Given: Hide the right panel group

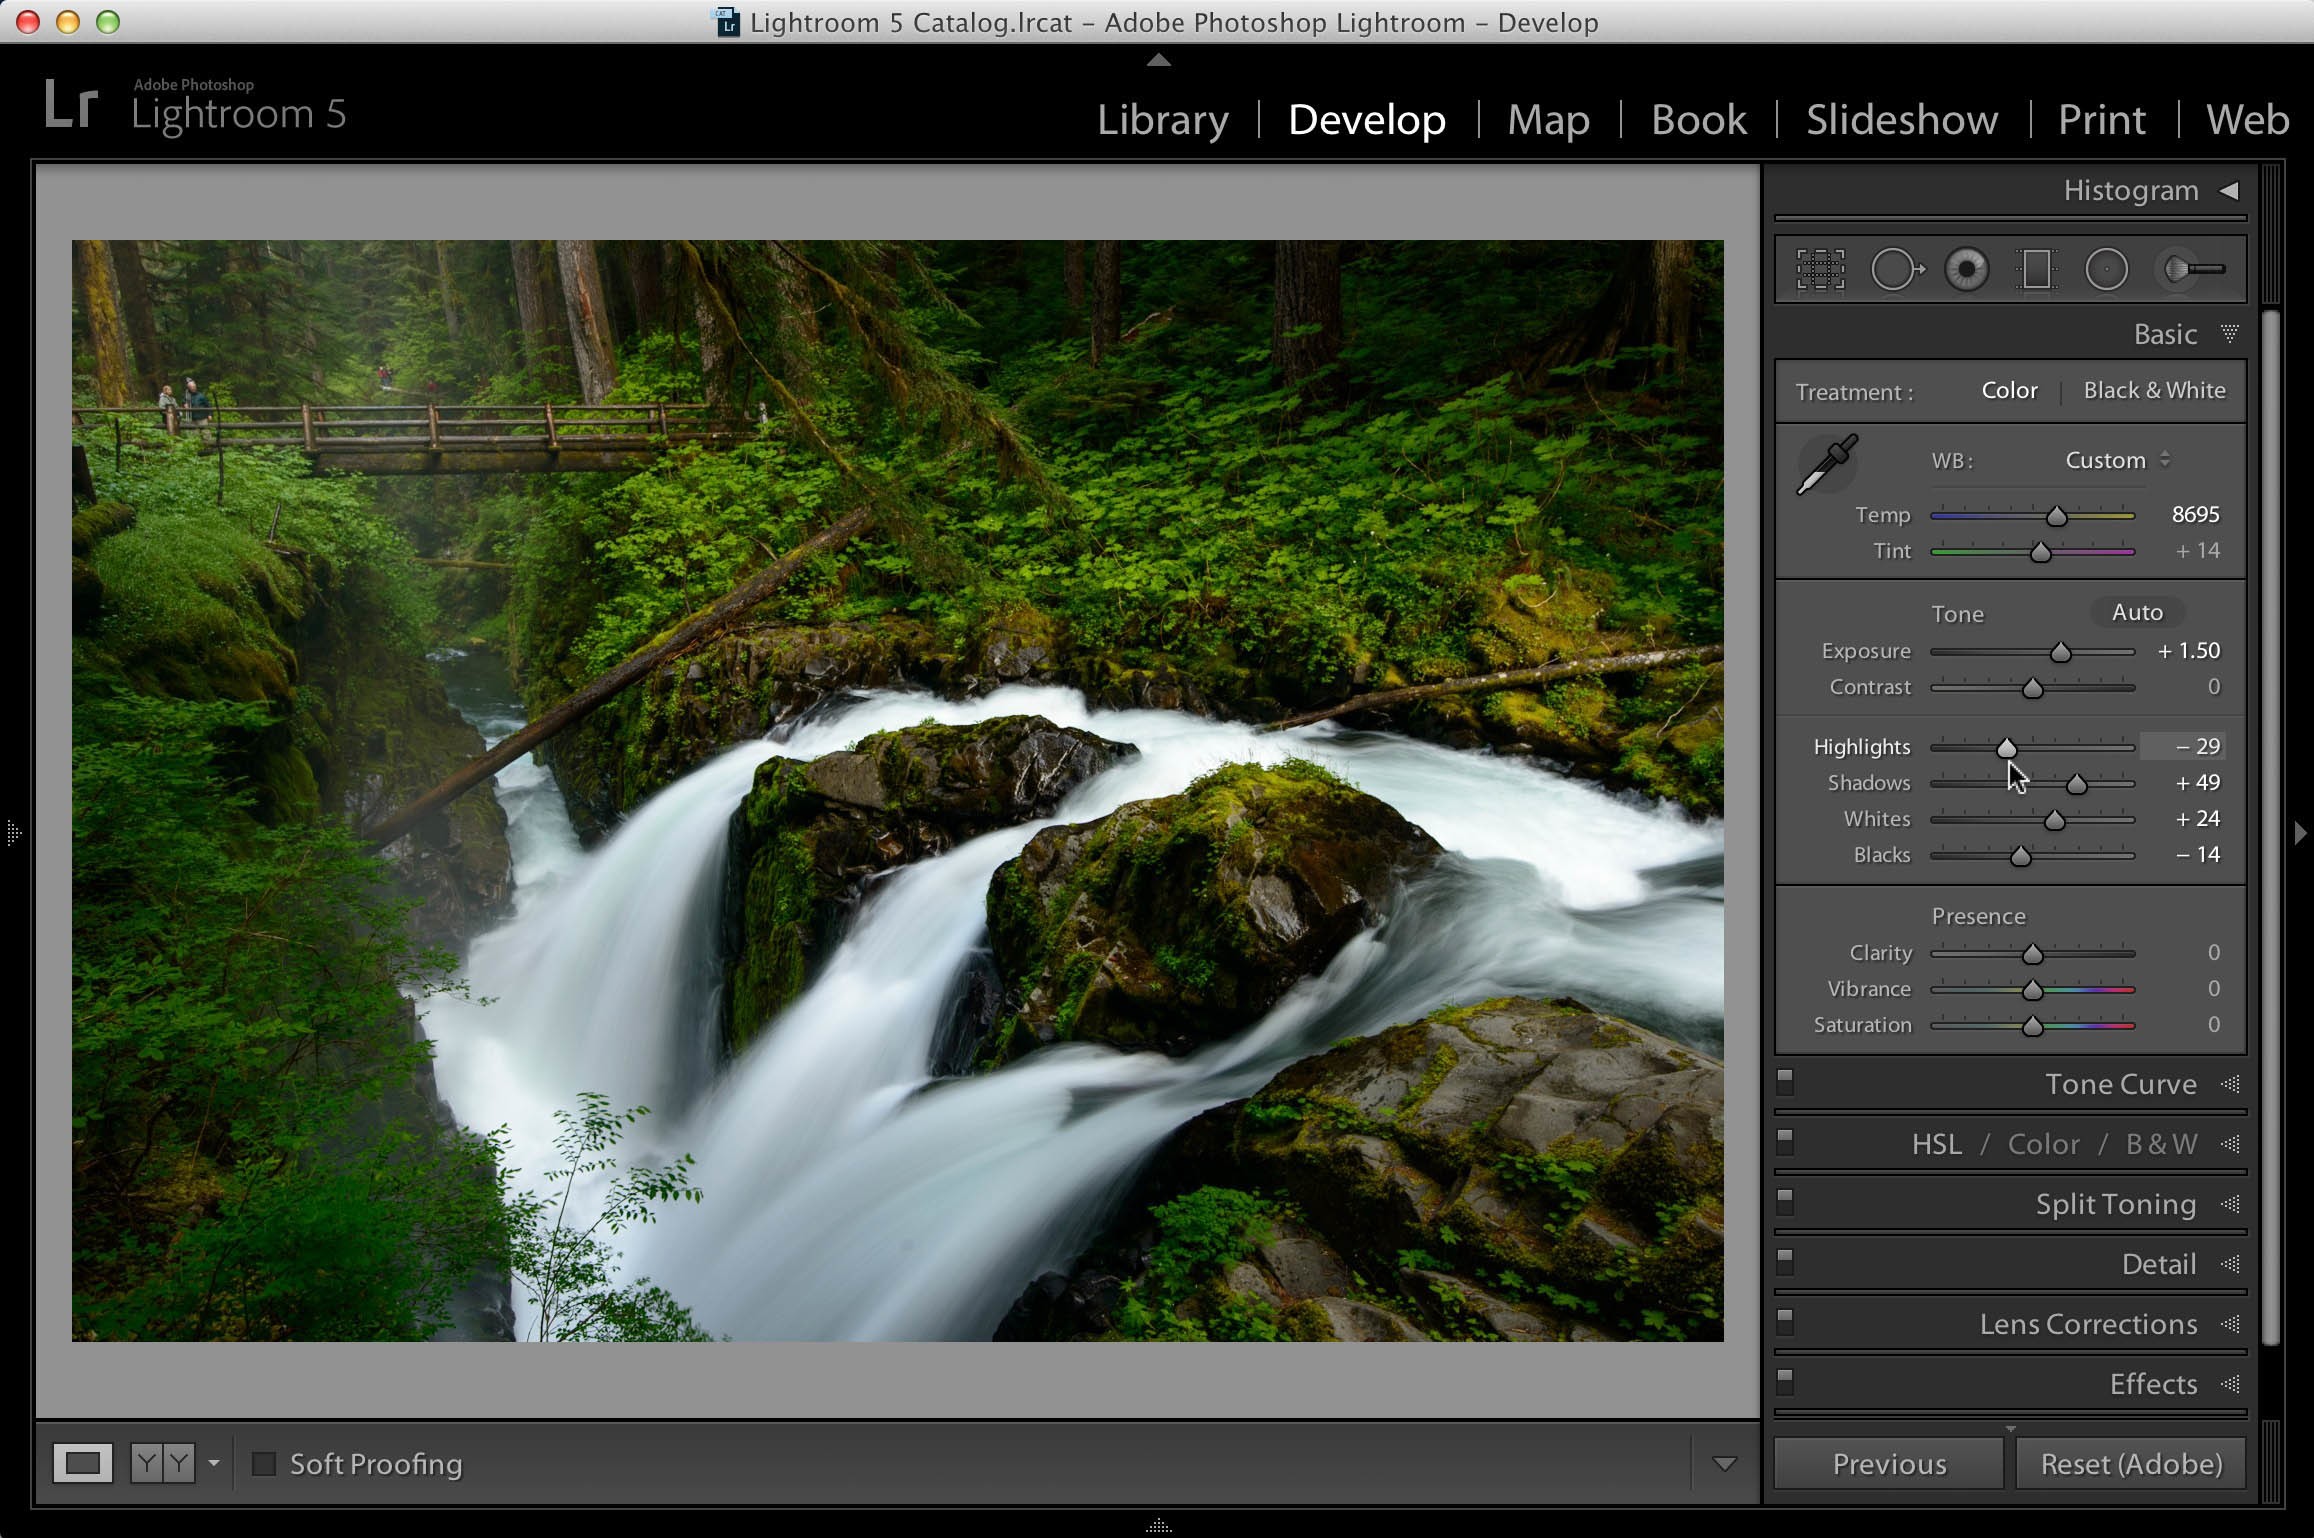Looking at the screenshot, I should pos(2300,832).
